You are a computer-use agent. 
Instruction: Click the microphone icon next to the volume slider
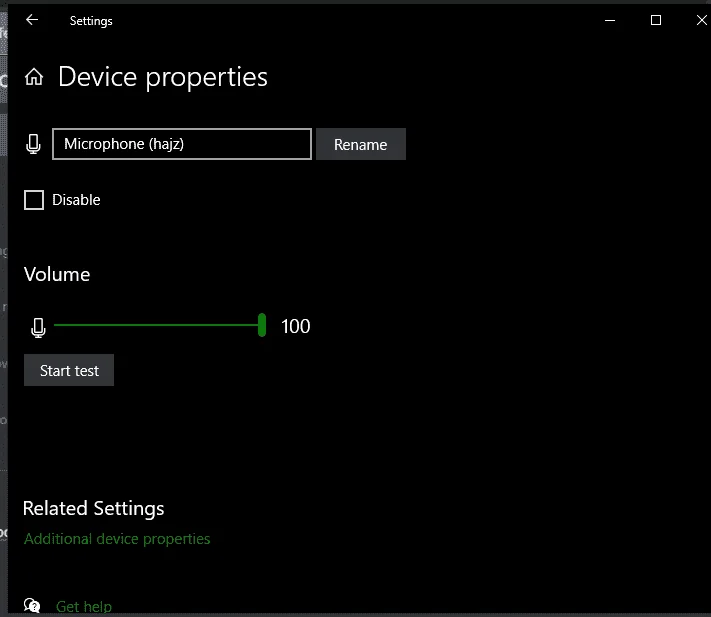38,327
